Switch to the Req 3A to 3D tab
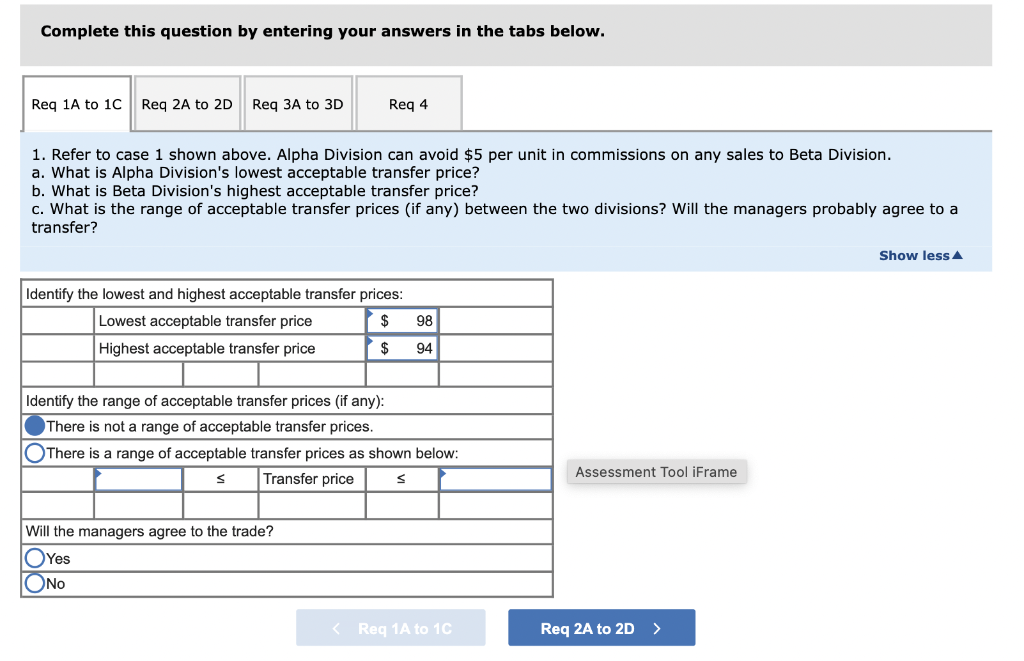Viewport: 1024px width, 661px height. 297,104
